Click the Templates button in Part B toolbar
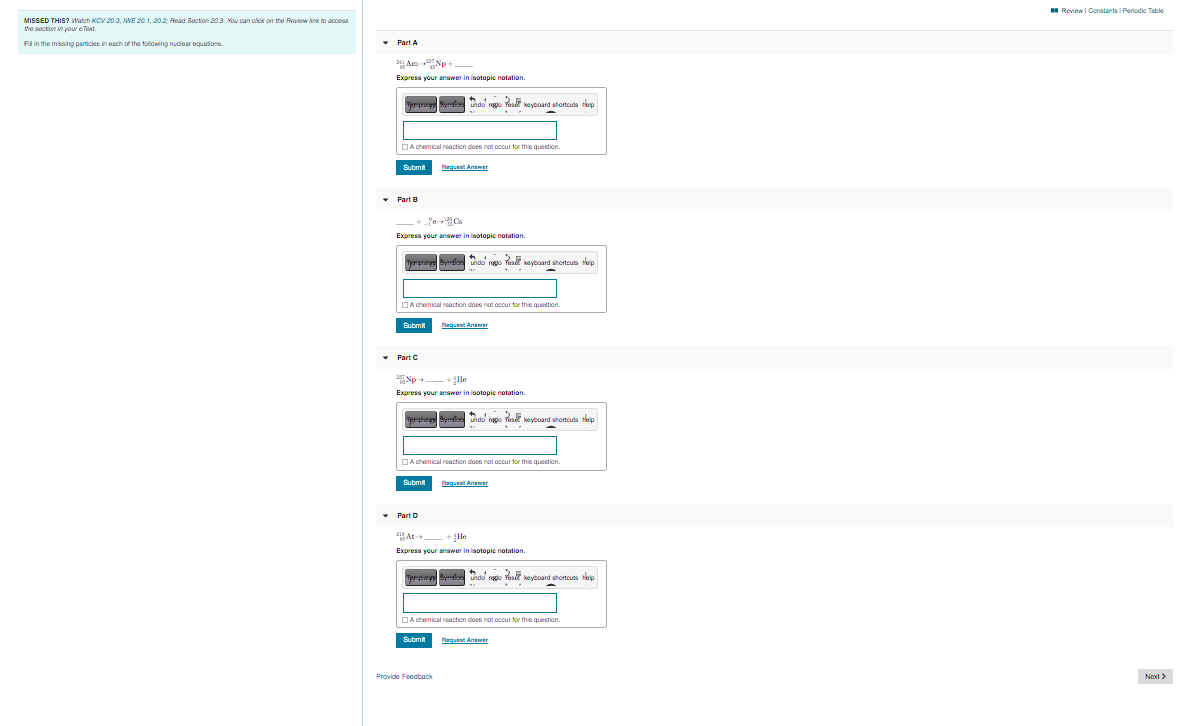Image resolution: width=1198 pixels, height=726 pixels. click(x=421, y=263)
